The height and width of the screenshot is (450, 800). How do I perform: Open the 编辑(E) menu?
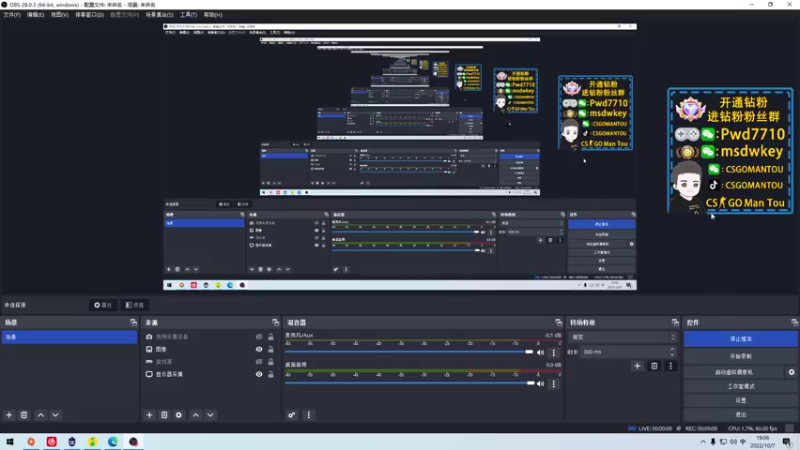pyautogui.click(x=35, y=15)
